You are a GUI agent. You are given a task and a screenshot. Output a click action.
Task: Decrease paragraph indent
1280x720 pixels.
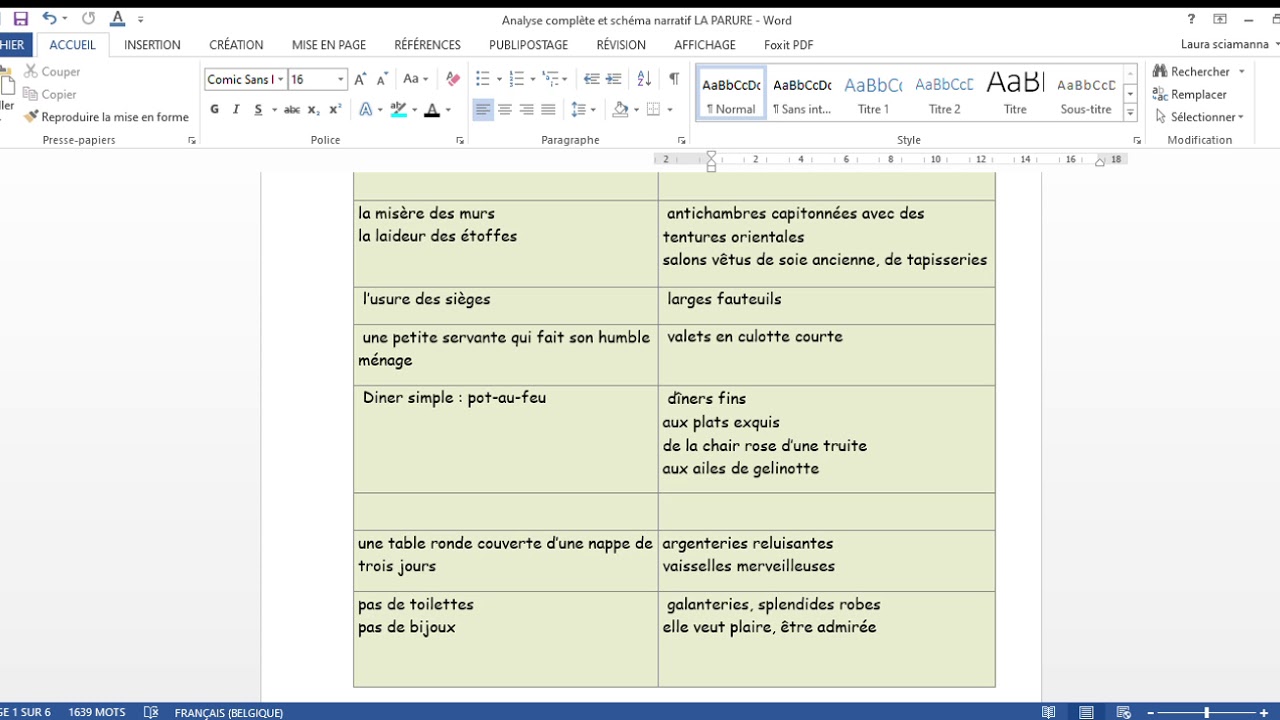pos(591,79)
